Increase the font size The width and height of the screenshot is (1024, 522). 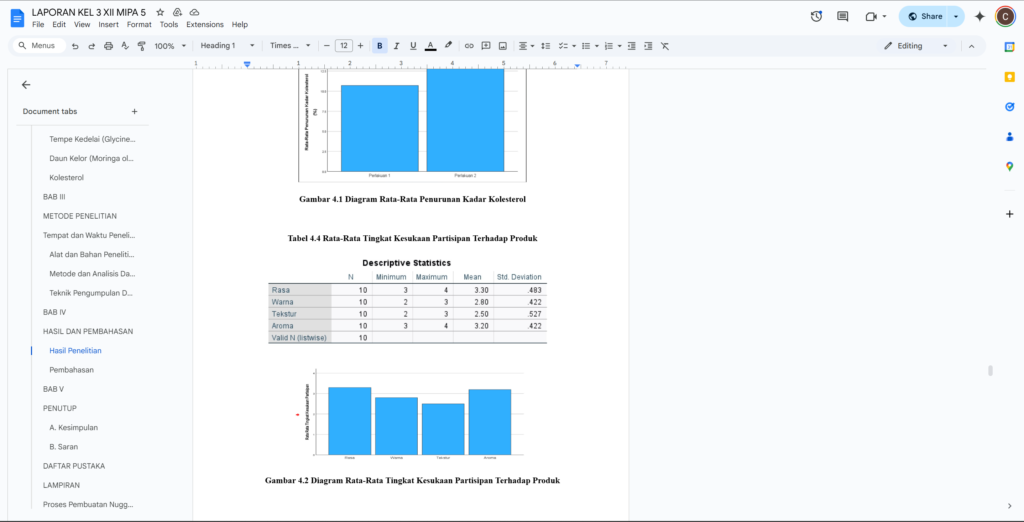pos(360,46)
